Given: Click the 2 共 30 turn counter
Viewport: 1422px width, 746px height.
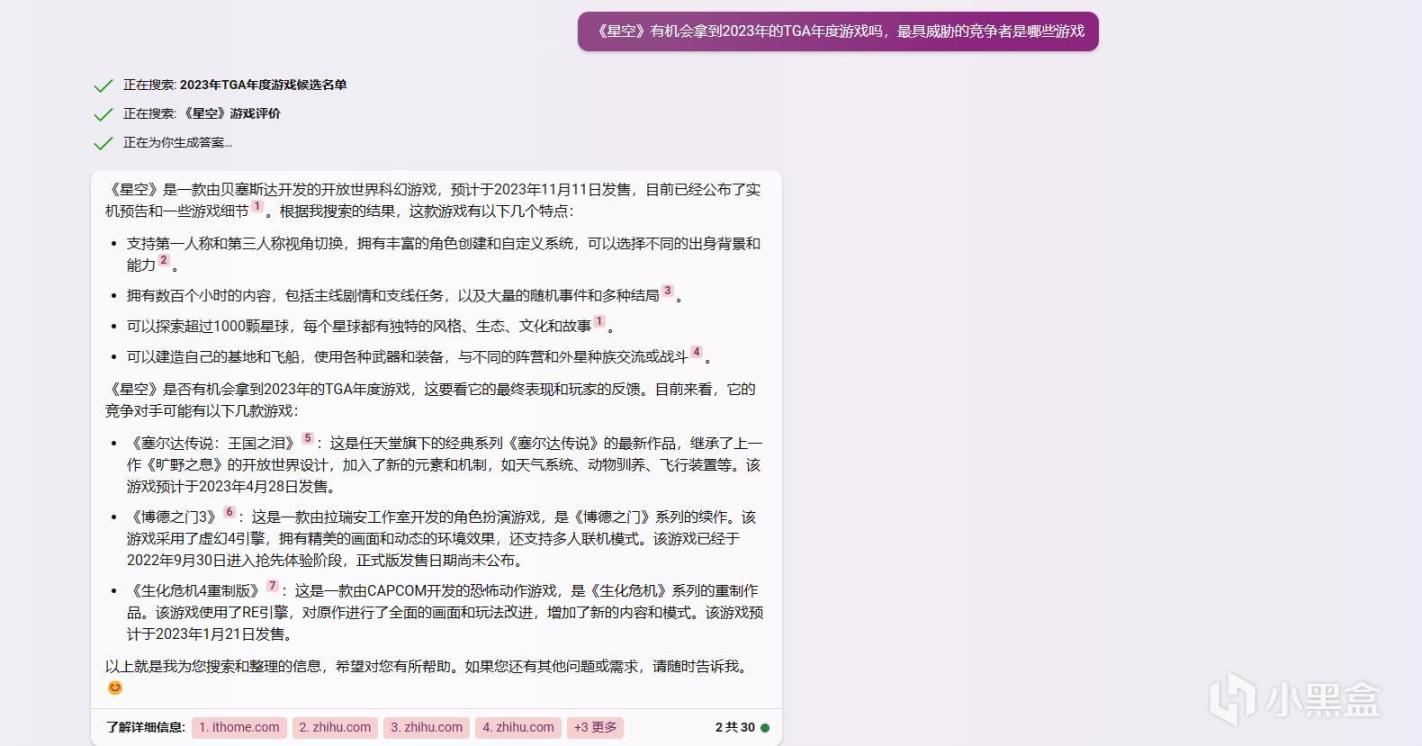Looking at the screenshot, I should point(735,728).
